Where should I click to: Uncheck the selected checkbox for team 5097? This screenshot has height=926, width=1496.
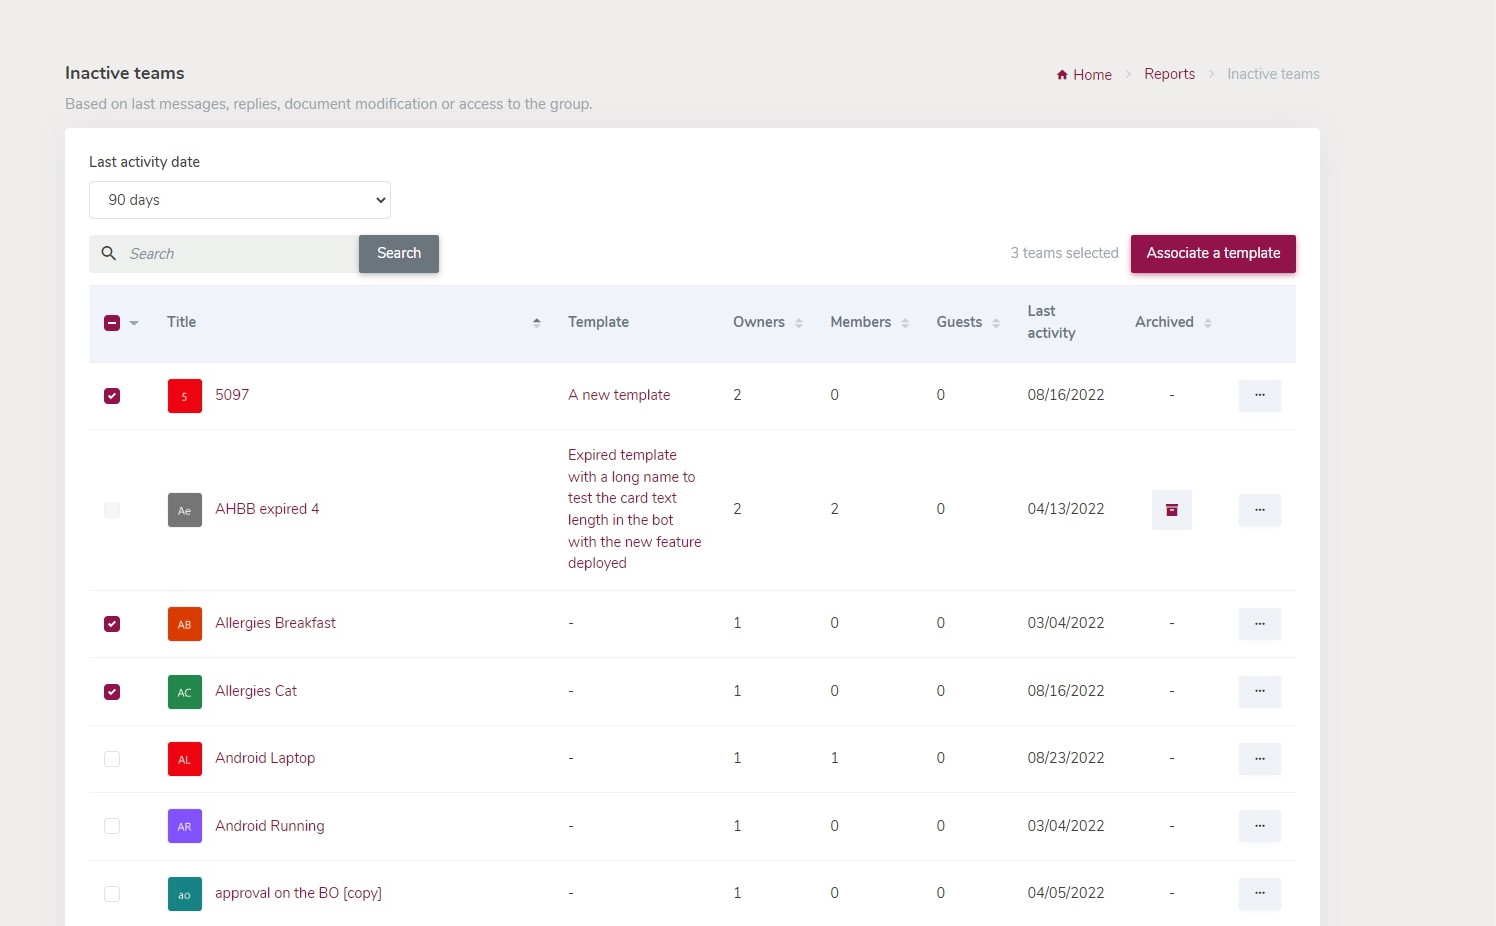pos(112,396)
